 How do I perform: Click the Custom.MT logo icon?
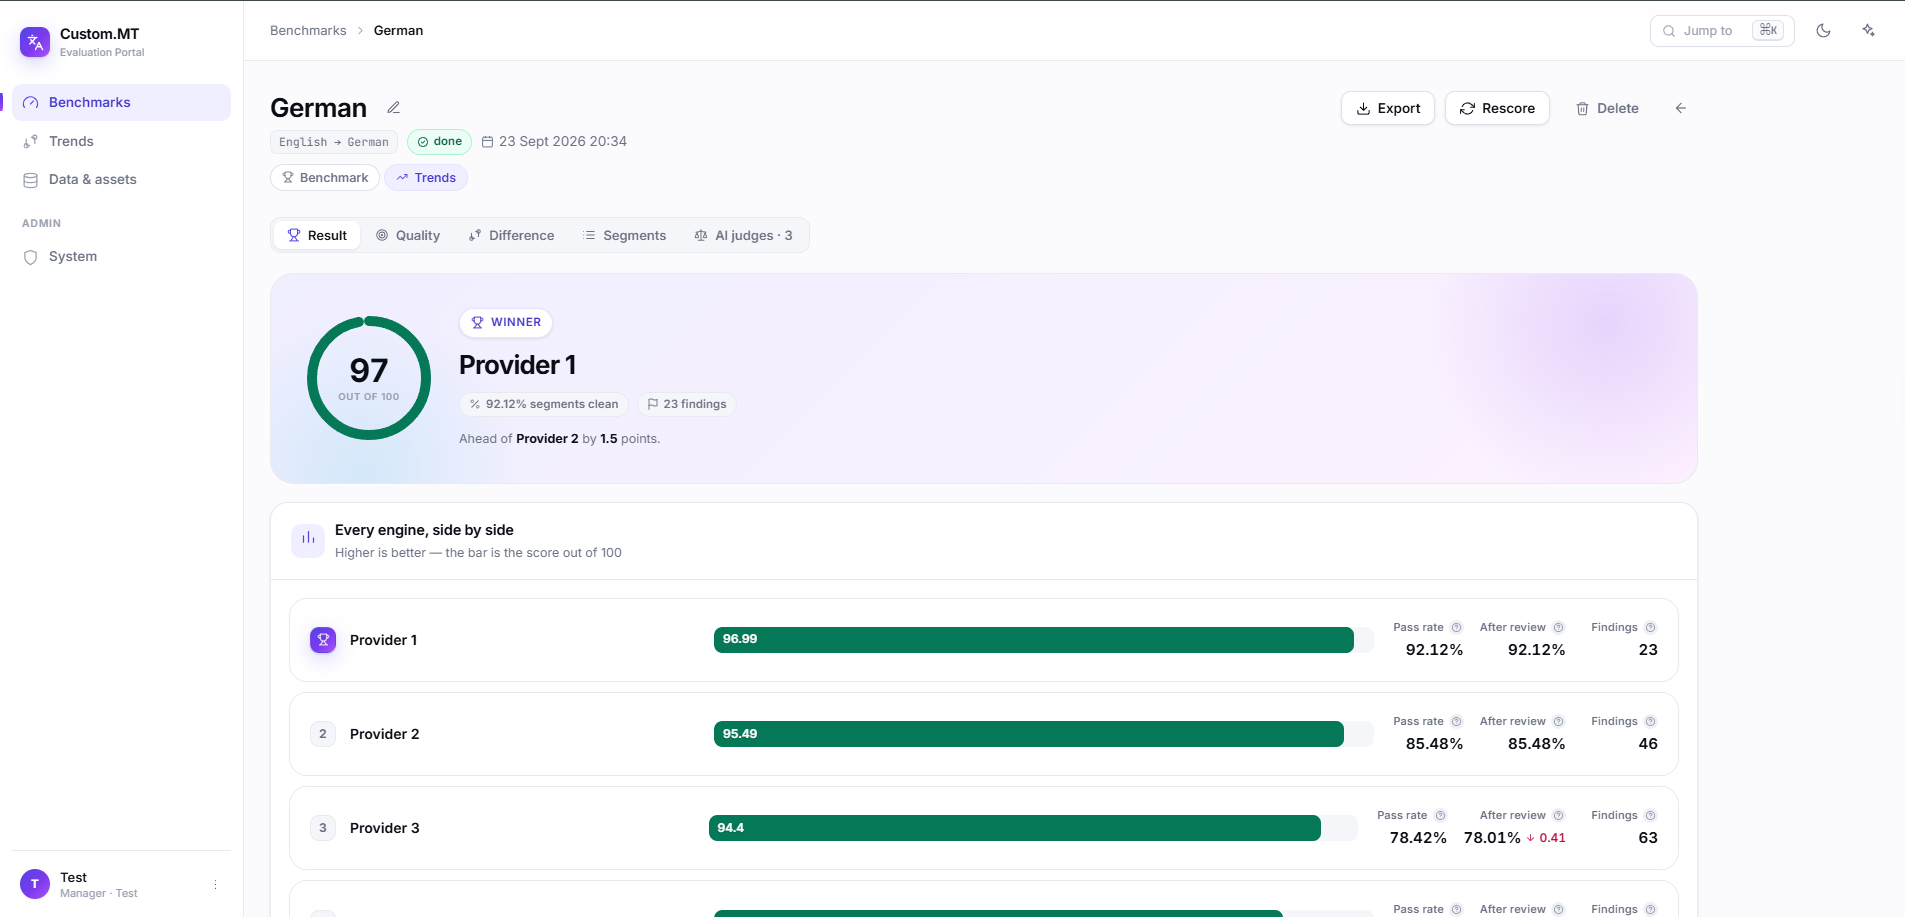35,42
